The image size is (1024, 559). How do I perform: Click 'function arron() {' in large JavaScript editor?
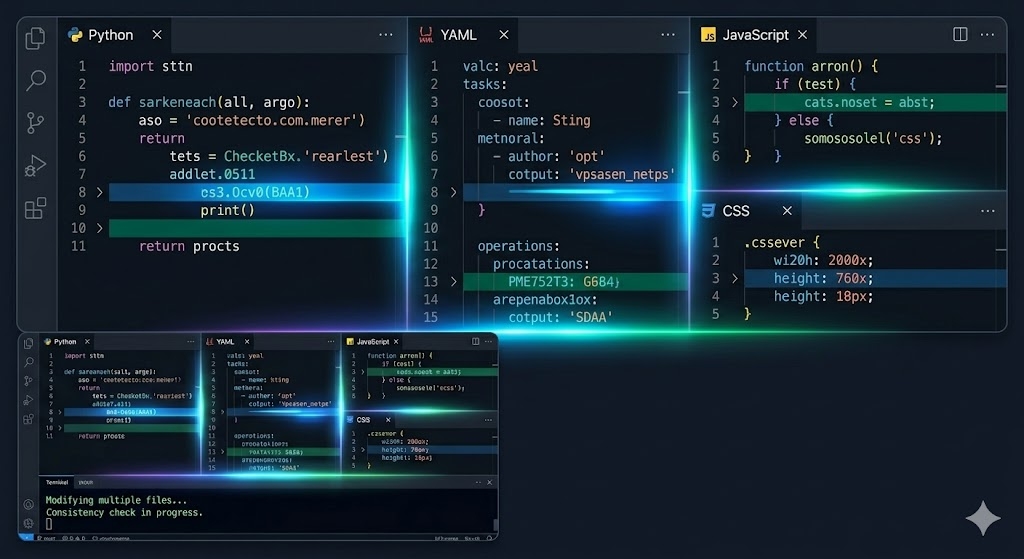[811, 66]
